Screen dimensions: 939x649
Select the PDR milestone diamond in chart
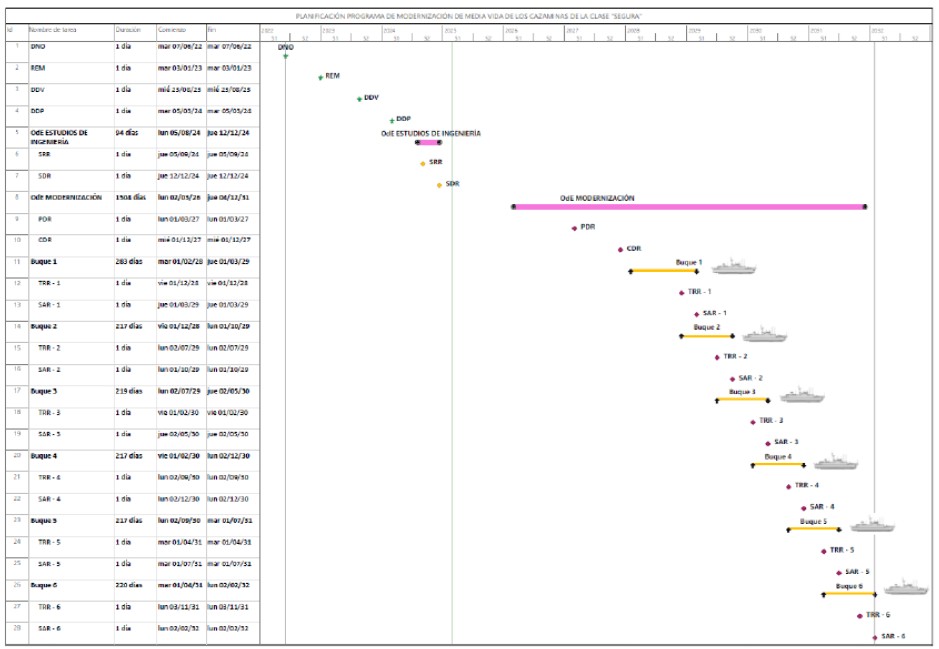coord(574,228)
